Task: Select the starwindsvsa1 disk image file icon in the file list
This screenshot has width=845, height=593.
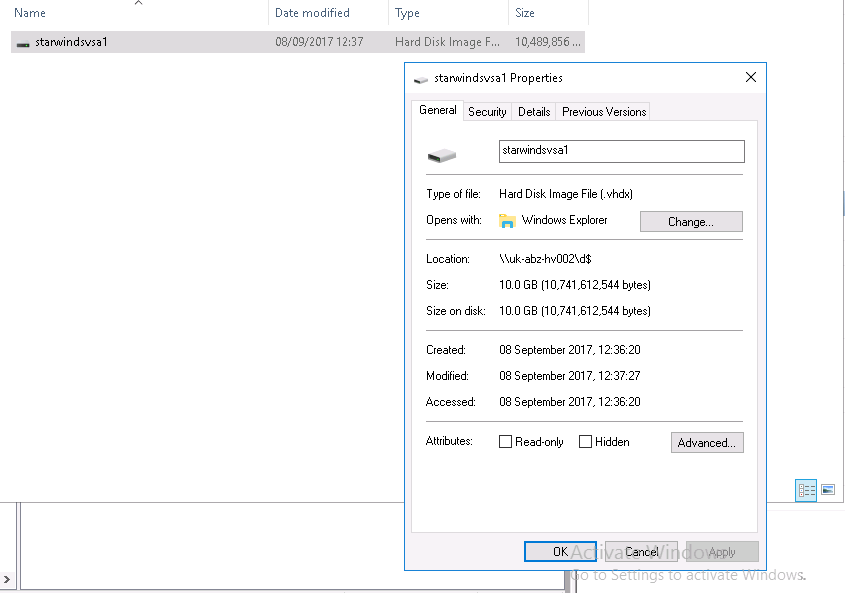Action: [23, 43]
